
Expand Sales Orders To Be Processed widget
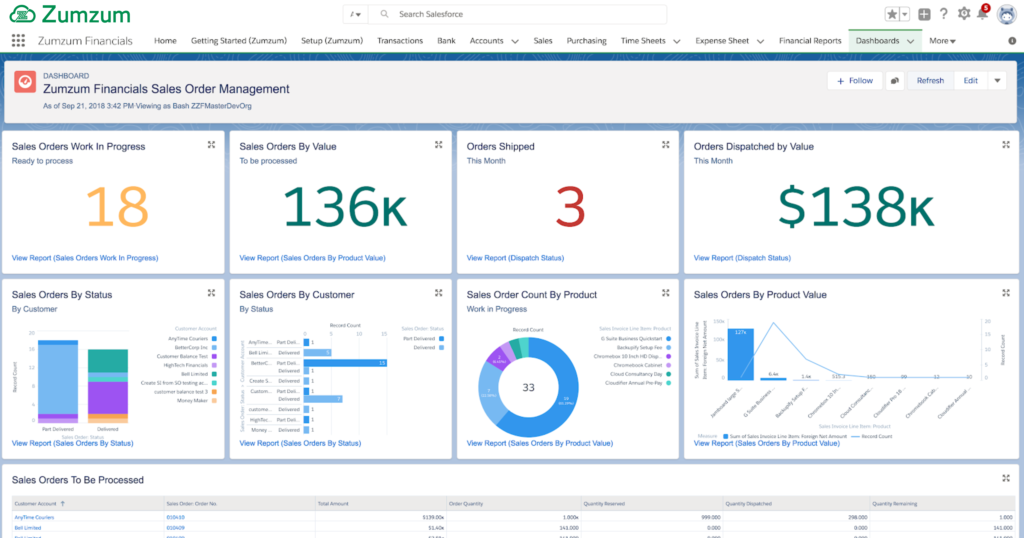(x=1006, y=479)
